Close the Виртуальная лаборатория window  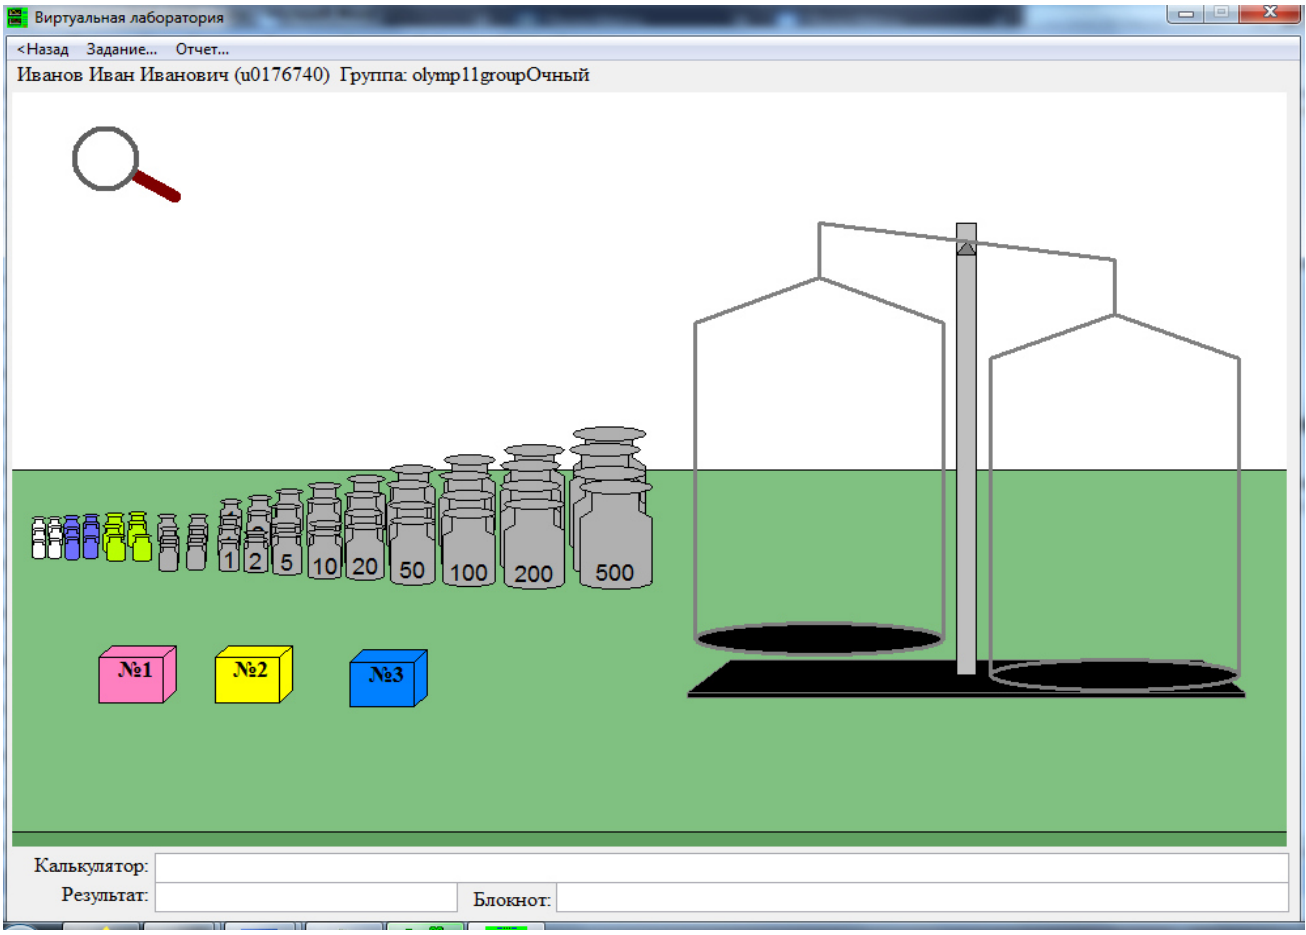[x=1269, y=13]
